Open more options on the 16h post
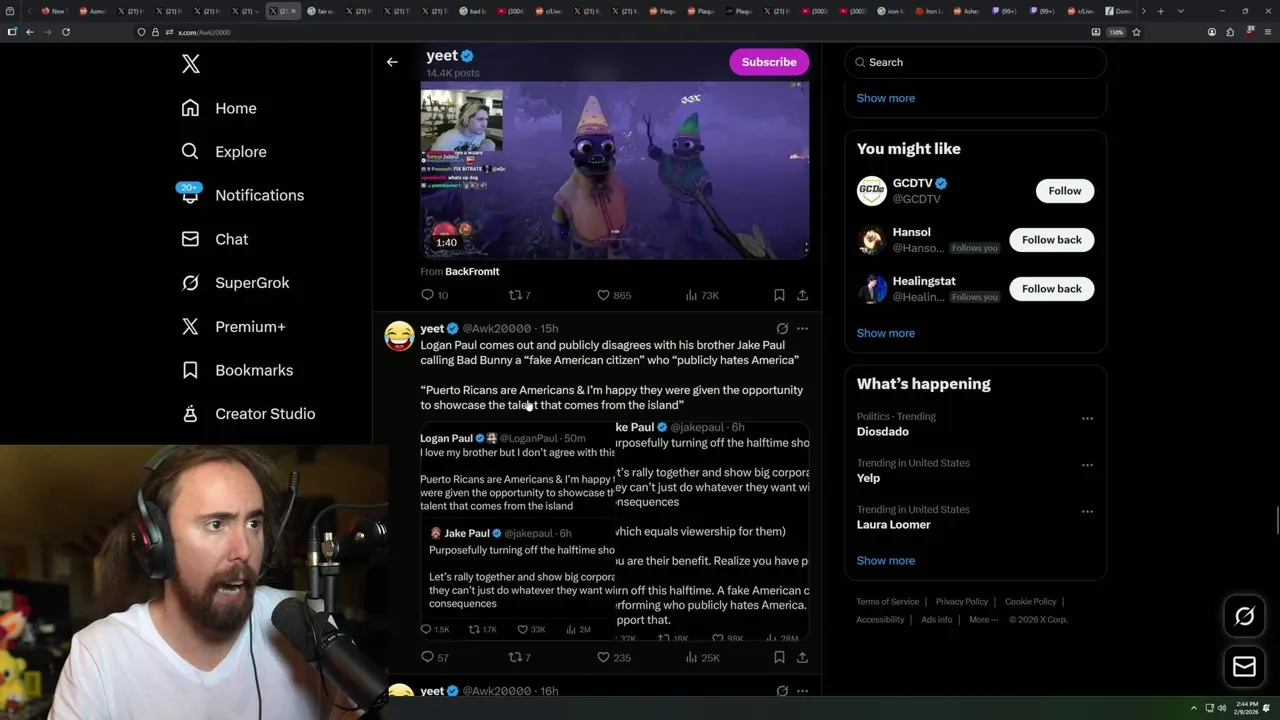1280x720 pixels. (x=802, y=691)
